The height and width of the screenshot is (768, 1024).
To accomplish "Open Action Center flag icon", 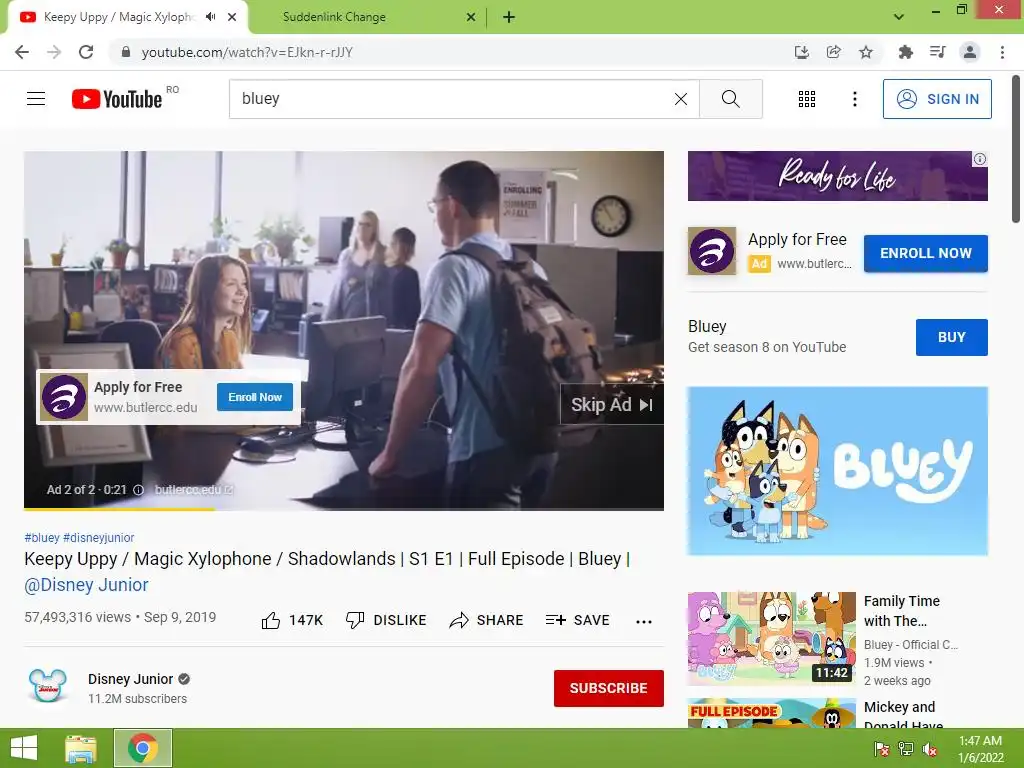I will coord(882,749).
